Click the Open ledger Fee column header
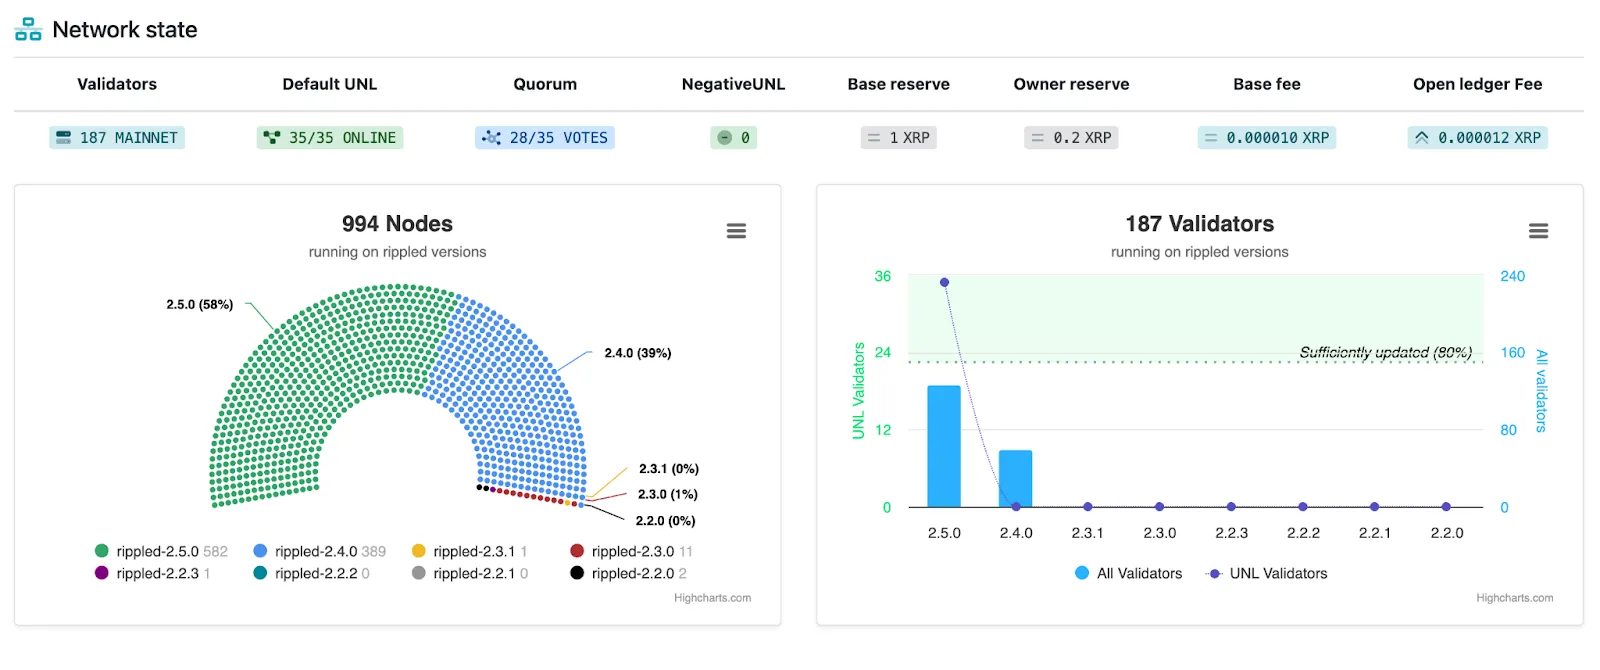Screen dimensions: 1600x670 click(1477, 84)
